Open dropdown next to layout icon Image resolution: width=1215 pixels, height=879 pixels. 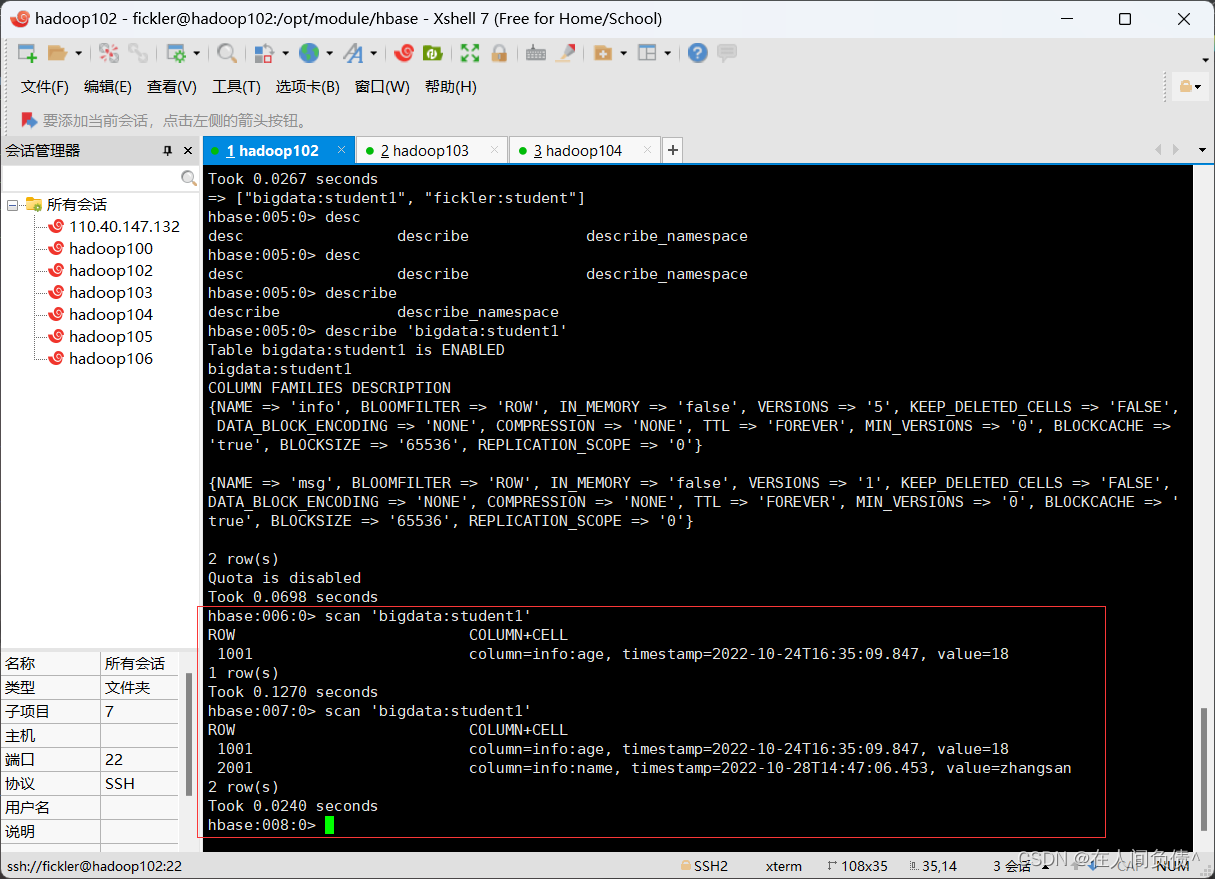668,53
